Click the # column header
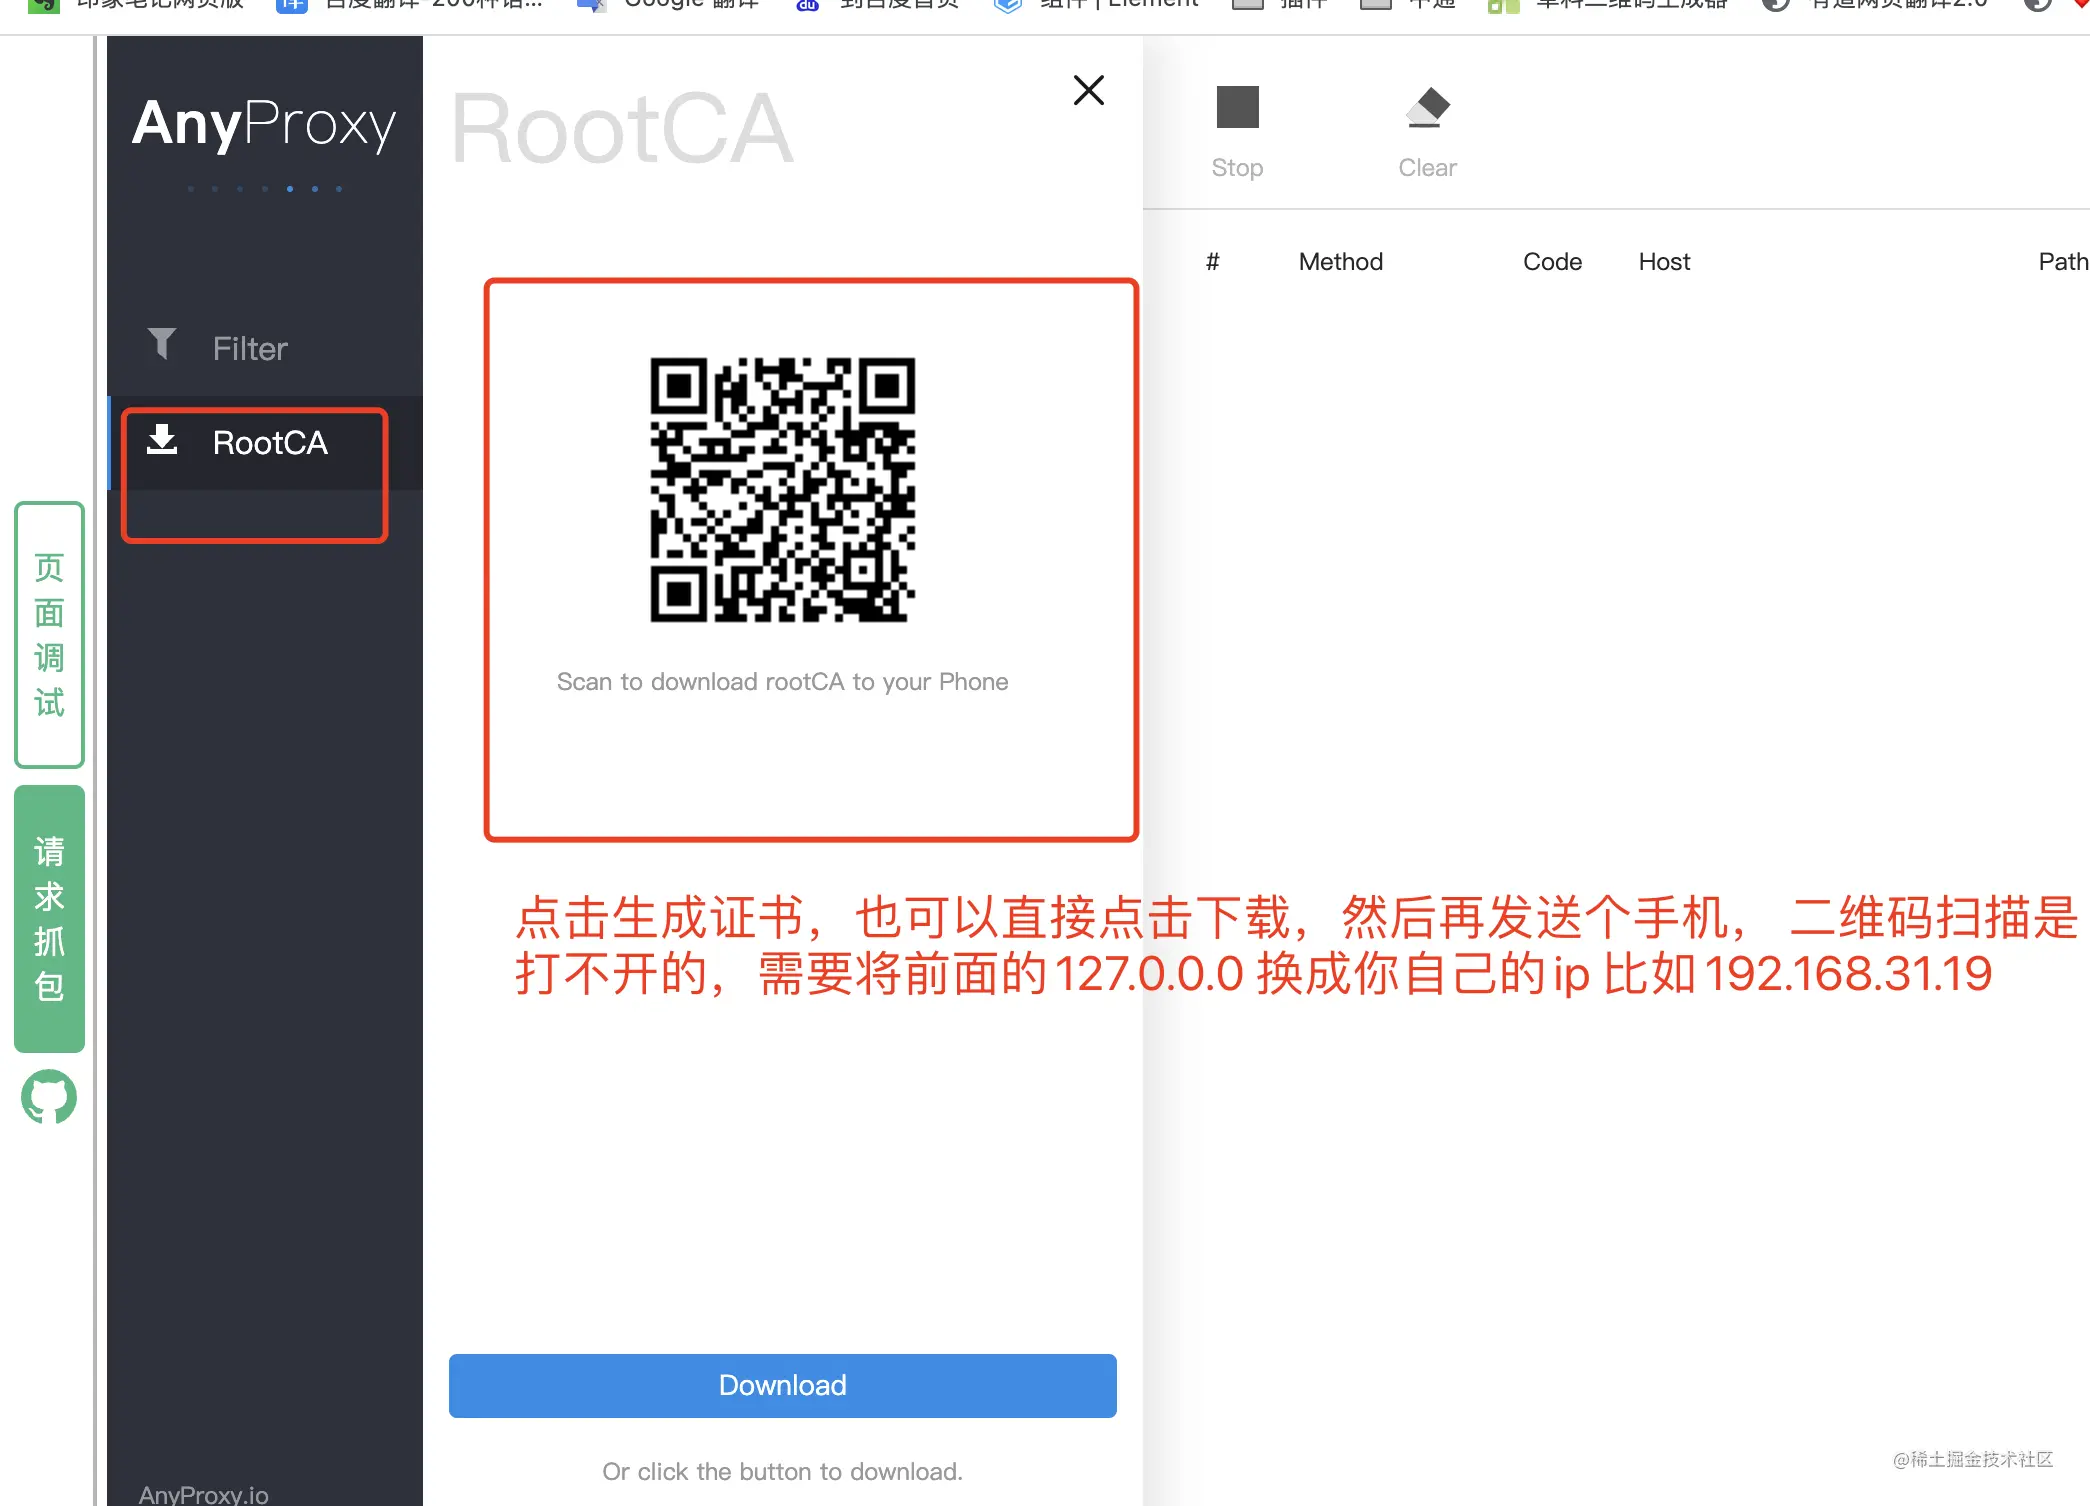This screenshot has height=1506, width=2090. tap(1212, 262)
